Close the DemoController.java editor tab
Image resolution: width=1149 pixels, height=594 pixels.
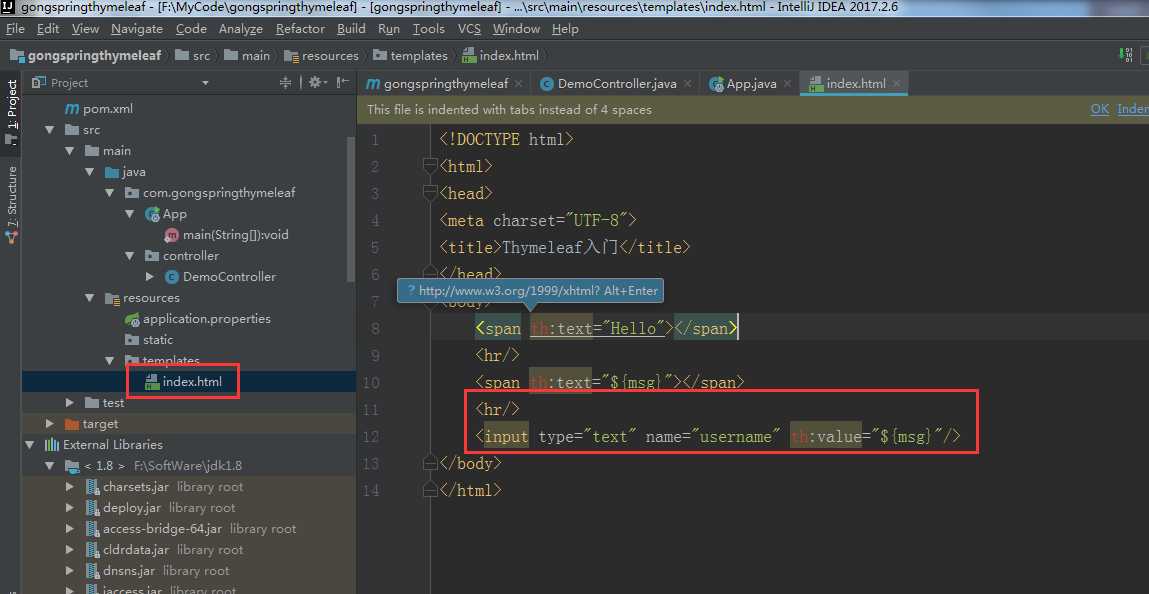pyautogui.click(x=687, y=83)
